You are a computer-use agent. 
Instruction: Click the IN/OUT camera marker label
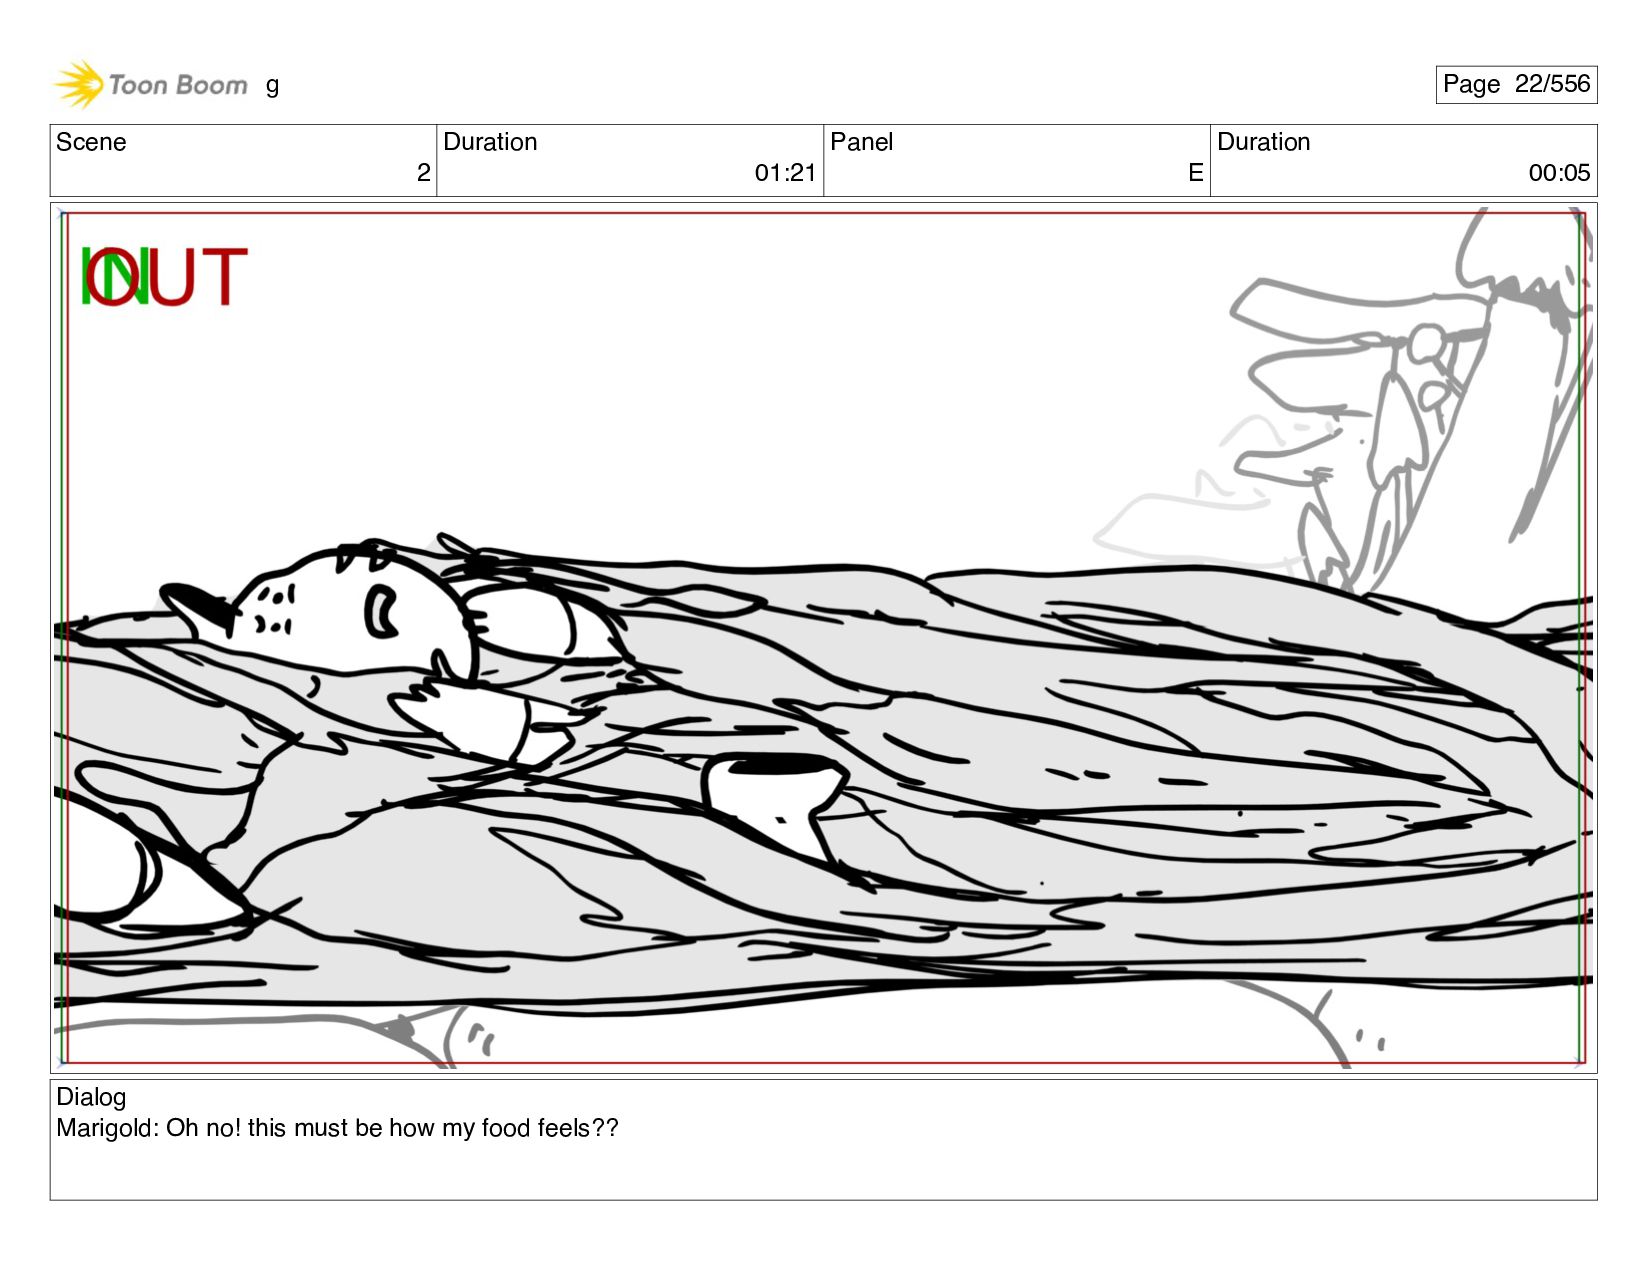point(163,276)
